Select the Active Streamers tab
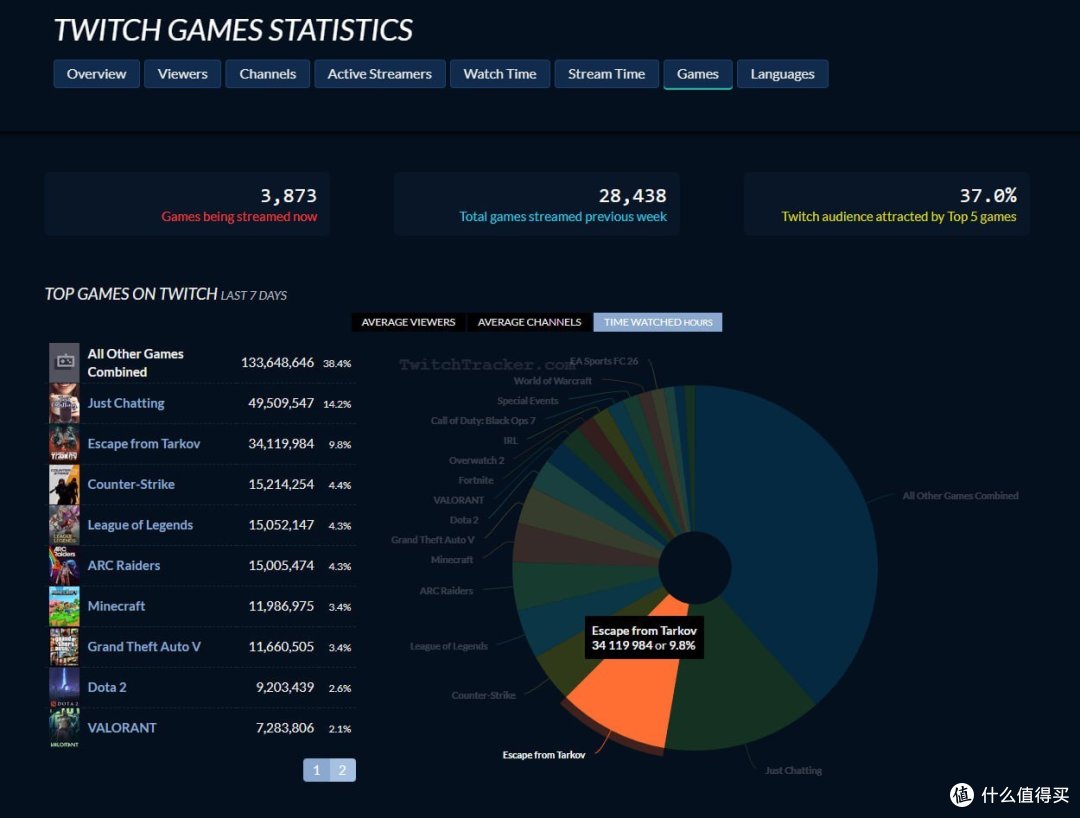The width and height of the screenshot is (1080, 818). [380, 74]
